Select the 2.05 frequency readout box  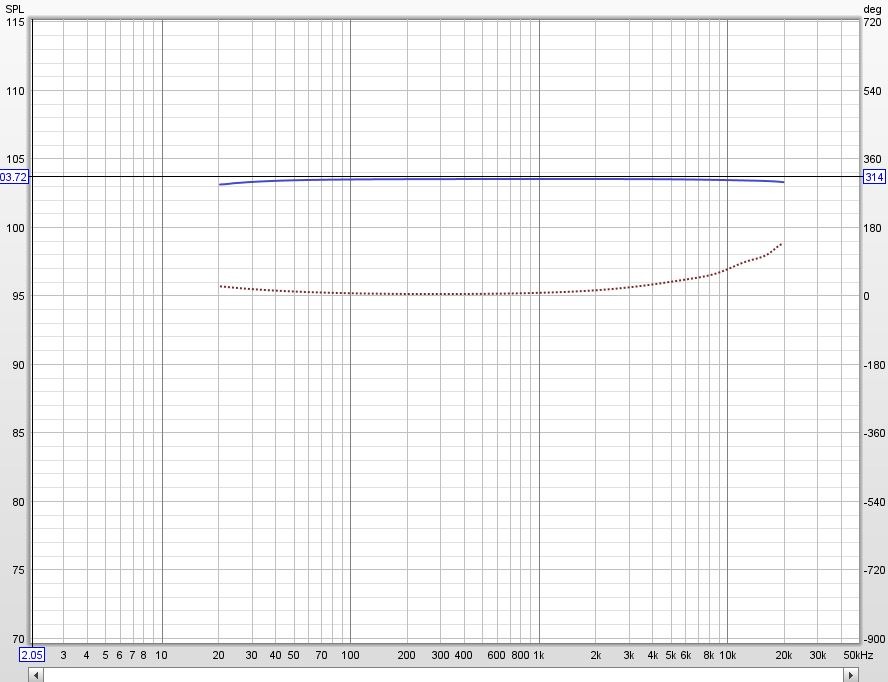[x=32, y=655]
